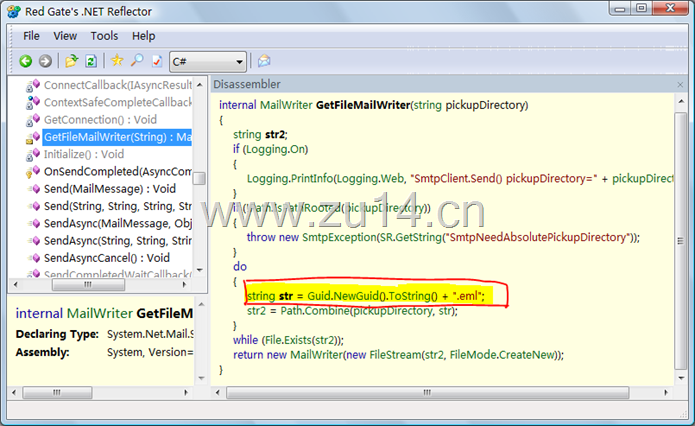The height and width of the screenshot is (426, 695).
Task: Maximize the Reflector window
Action: click(x=641, y=8)
